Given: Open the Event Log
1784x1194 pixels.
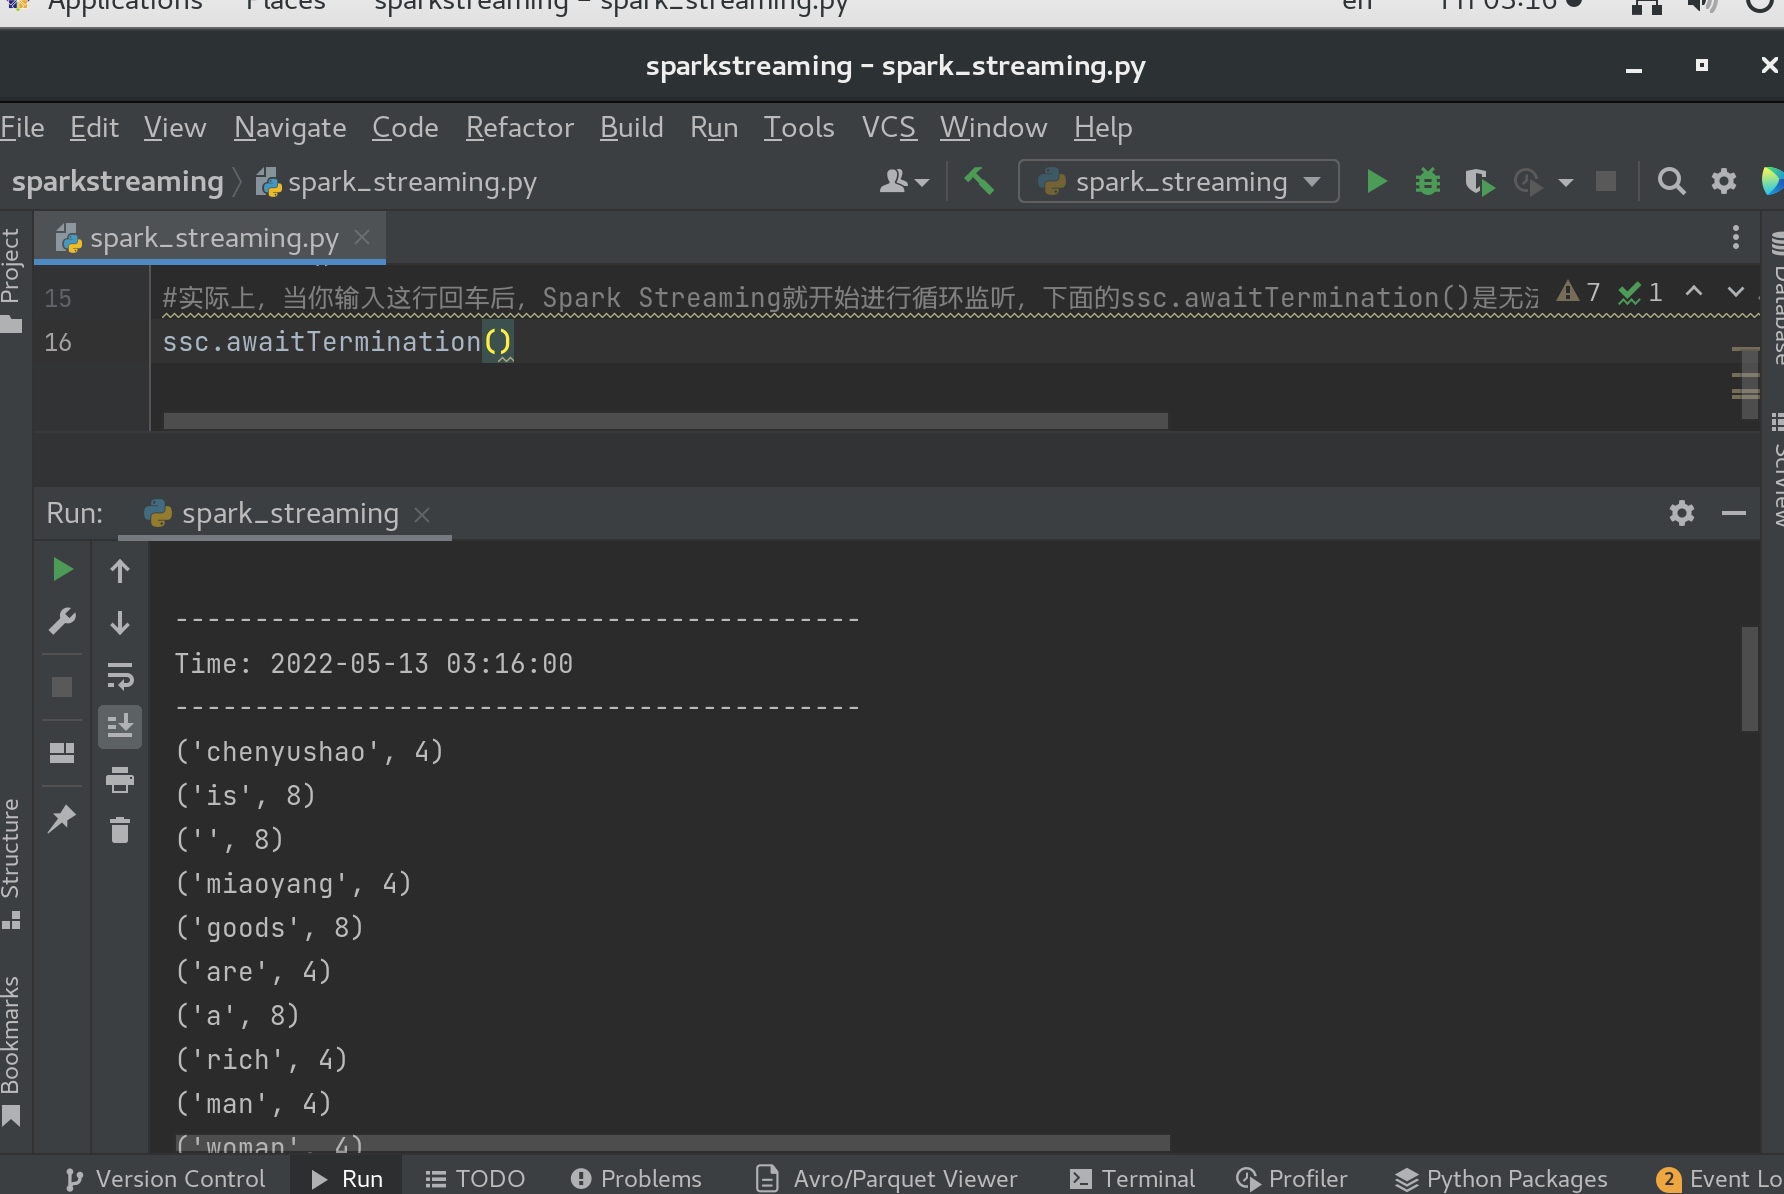Looking at the screenshot, I should click(1719, 1179).
